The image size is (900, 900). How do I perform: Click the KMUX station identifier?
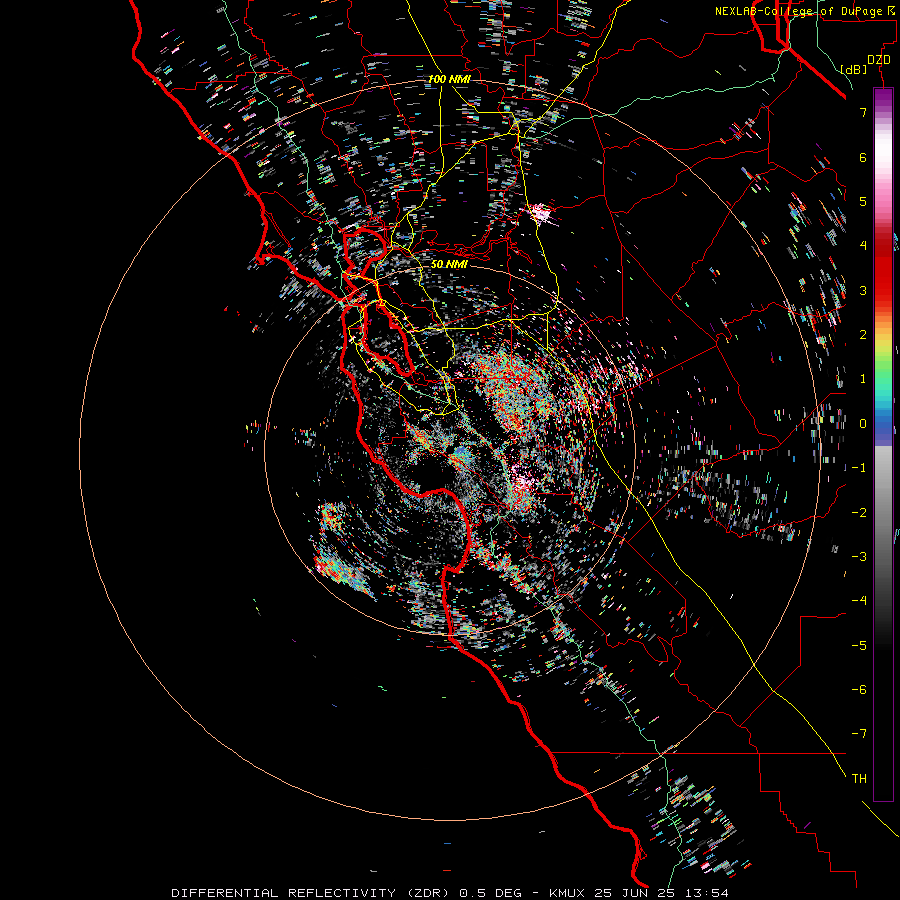click(568, 893)
